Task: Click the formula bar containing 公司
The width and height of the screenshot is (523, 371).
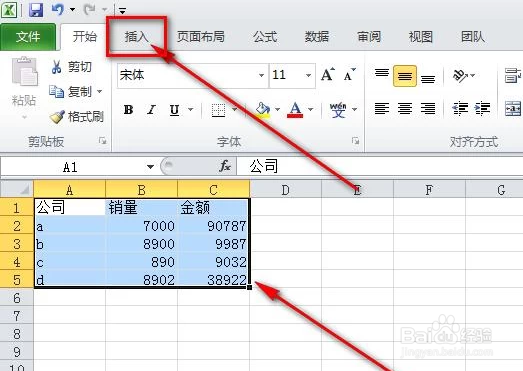Action: tap(380, 166)
